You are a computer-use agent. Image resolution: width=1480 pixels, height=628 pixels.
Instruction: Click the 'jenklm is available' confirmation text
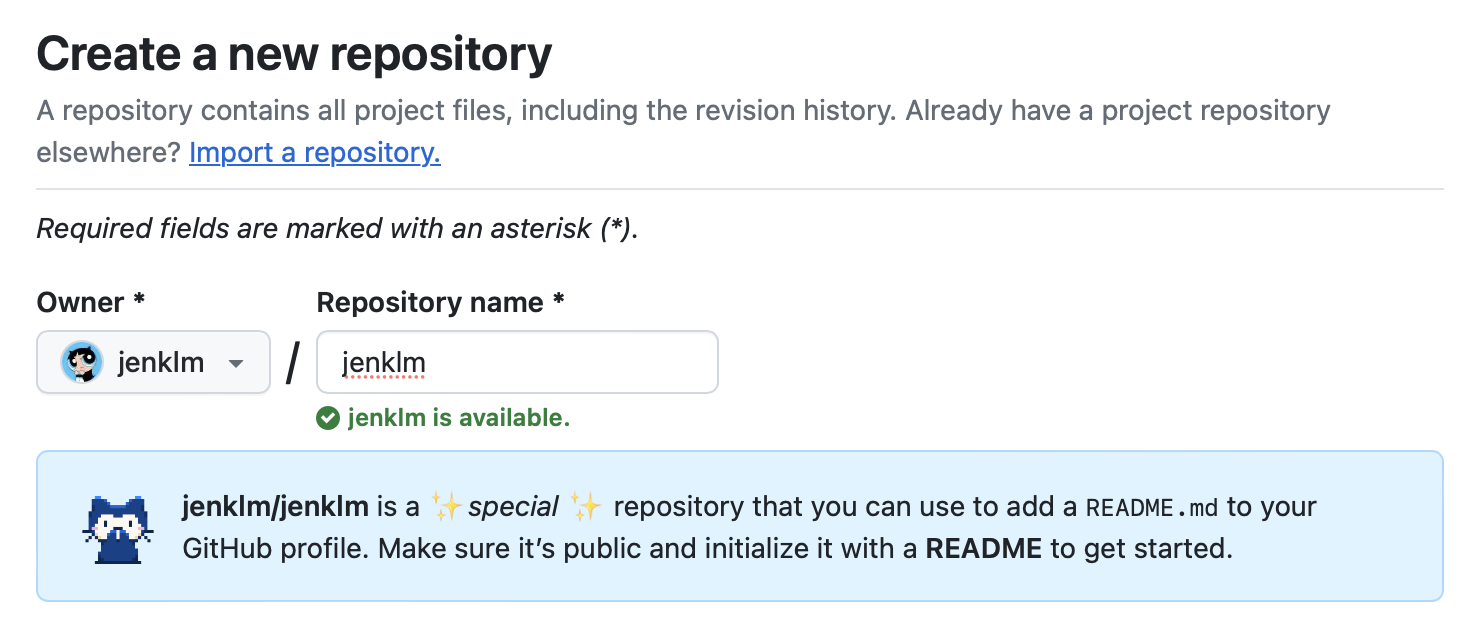(x=458, y=418)
